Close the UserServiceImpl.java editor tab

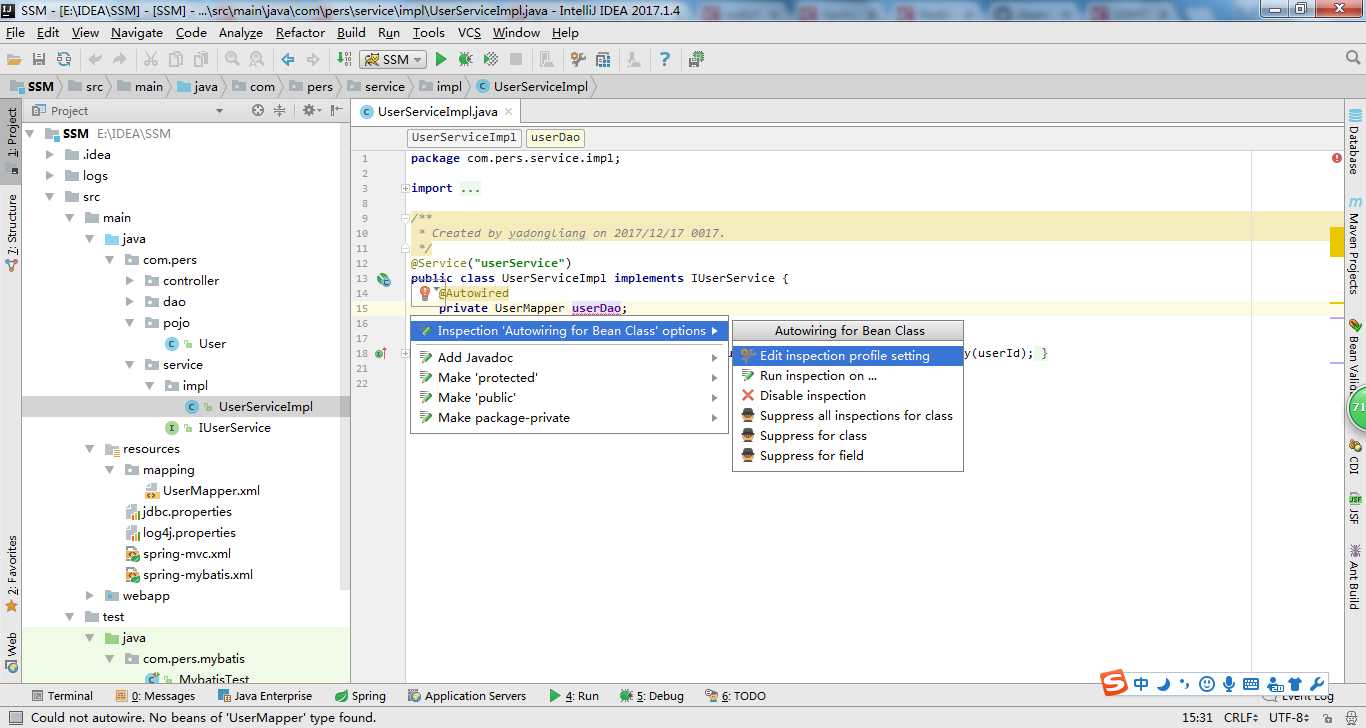pos(508,112)
